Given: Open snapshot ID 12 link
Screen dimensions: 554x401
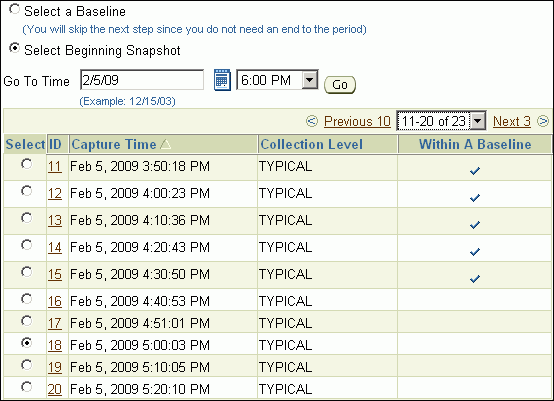Looking at the screenshot, I should [x=55, y=193].
